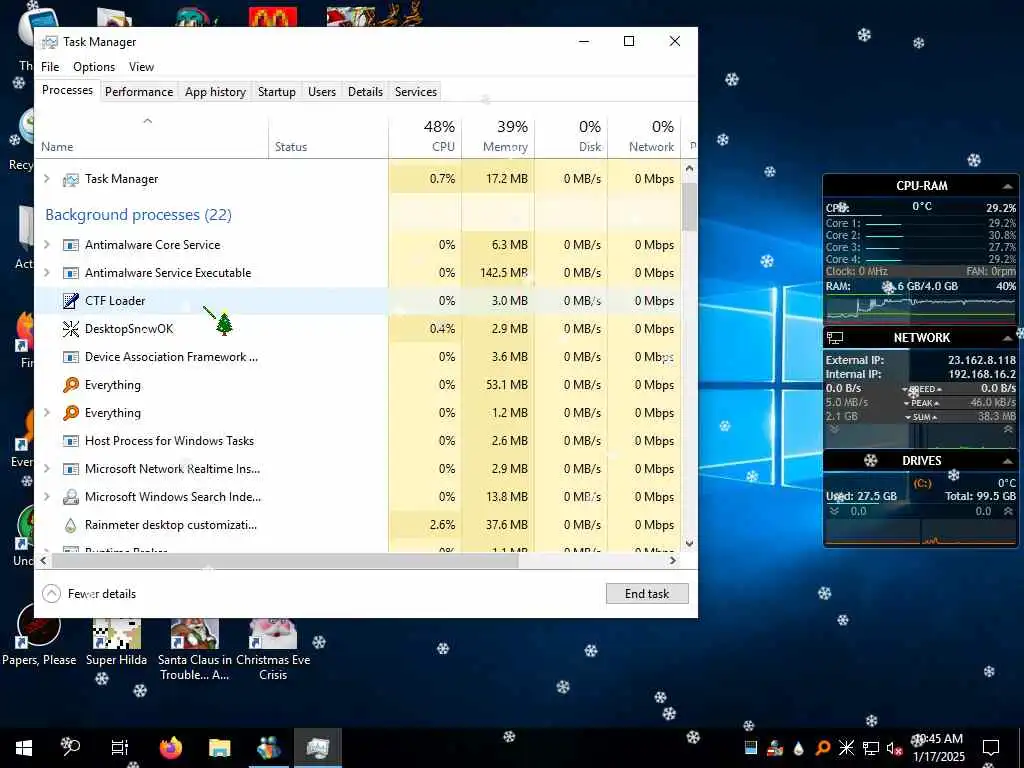Screen dimensions: 1024x768
Task: Click the CTF Loader pen icon
Action: point(71,301)
